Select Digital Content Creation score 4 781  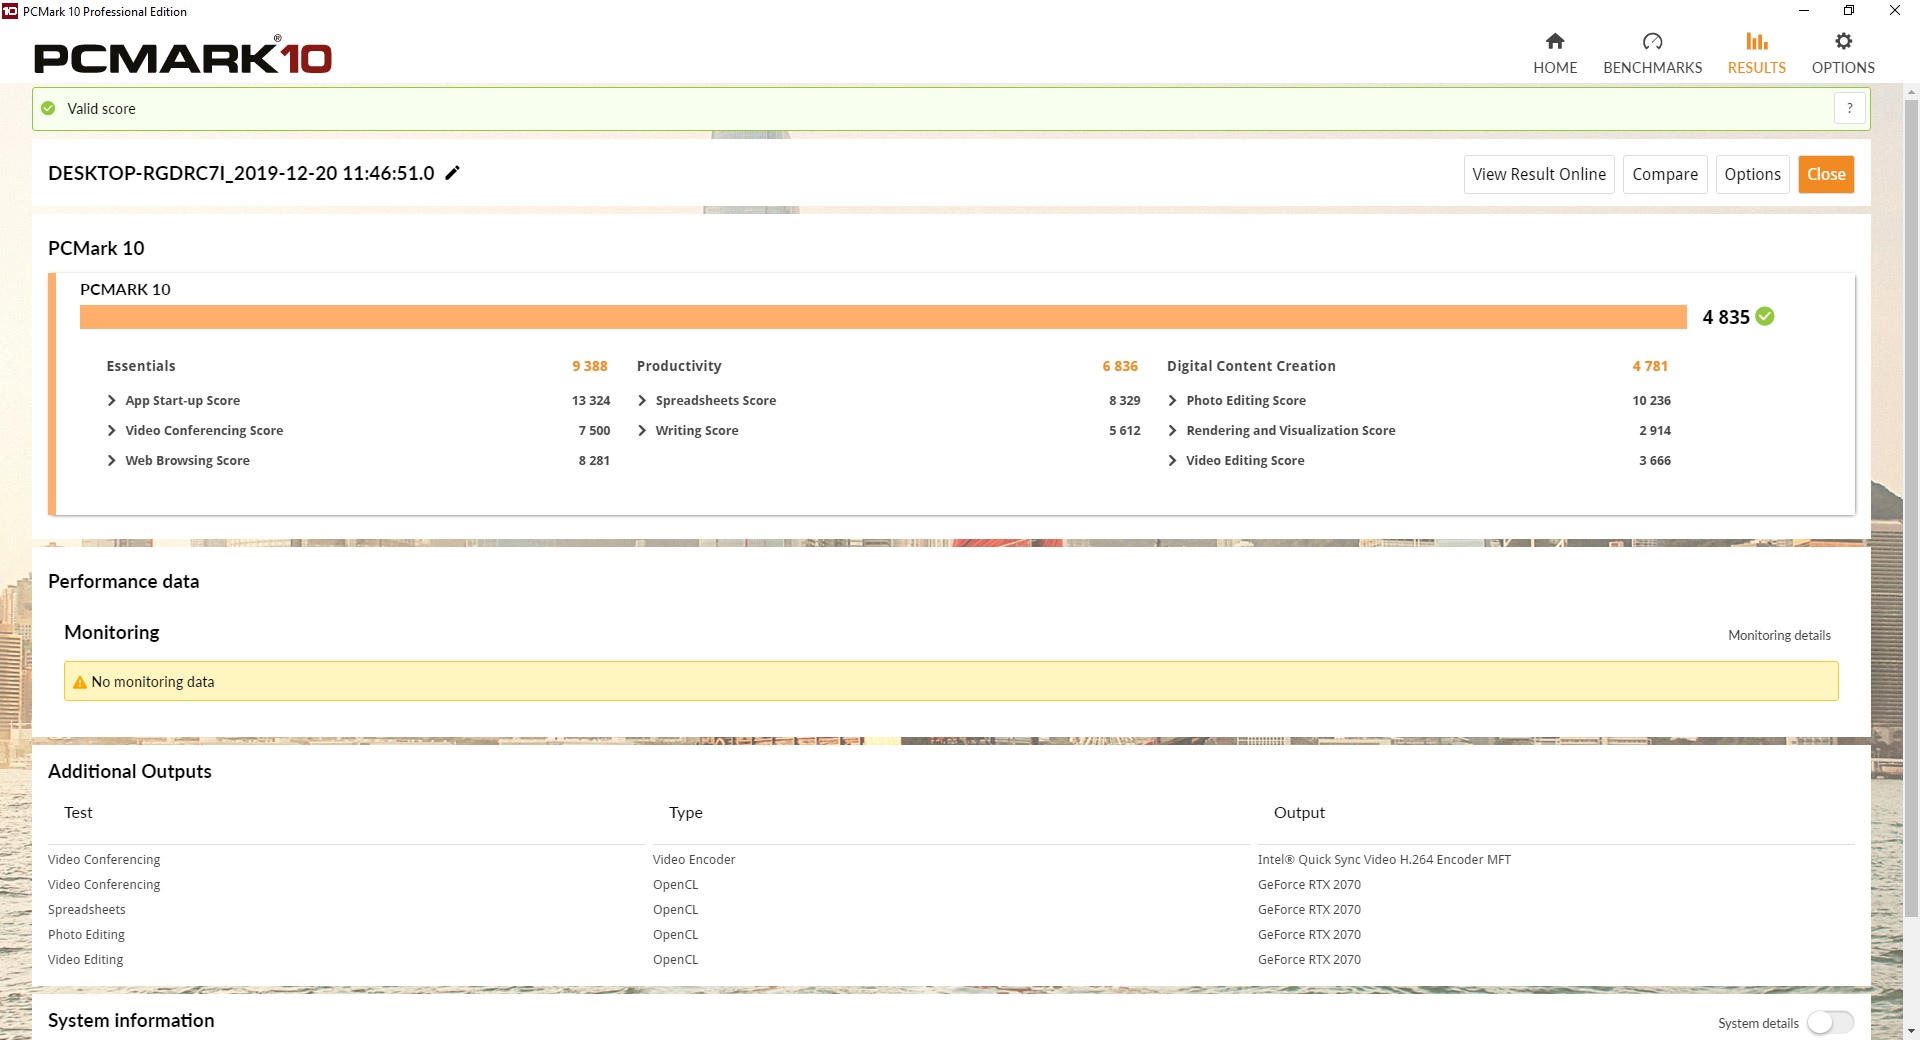click(1650, 366)
